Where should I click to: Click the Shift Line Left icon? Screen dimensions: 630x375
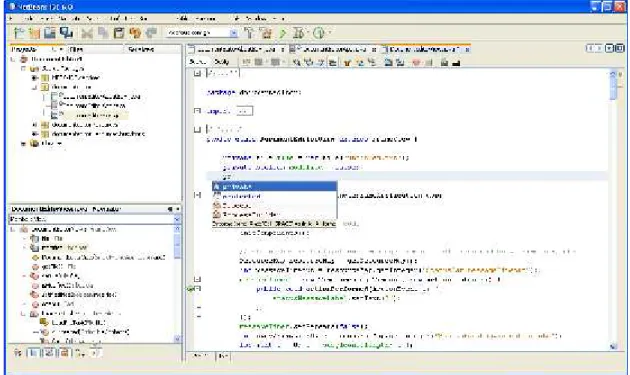388,62
